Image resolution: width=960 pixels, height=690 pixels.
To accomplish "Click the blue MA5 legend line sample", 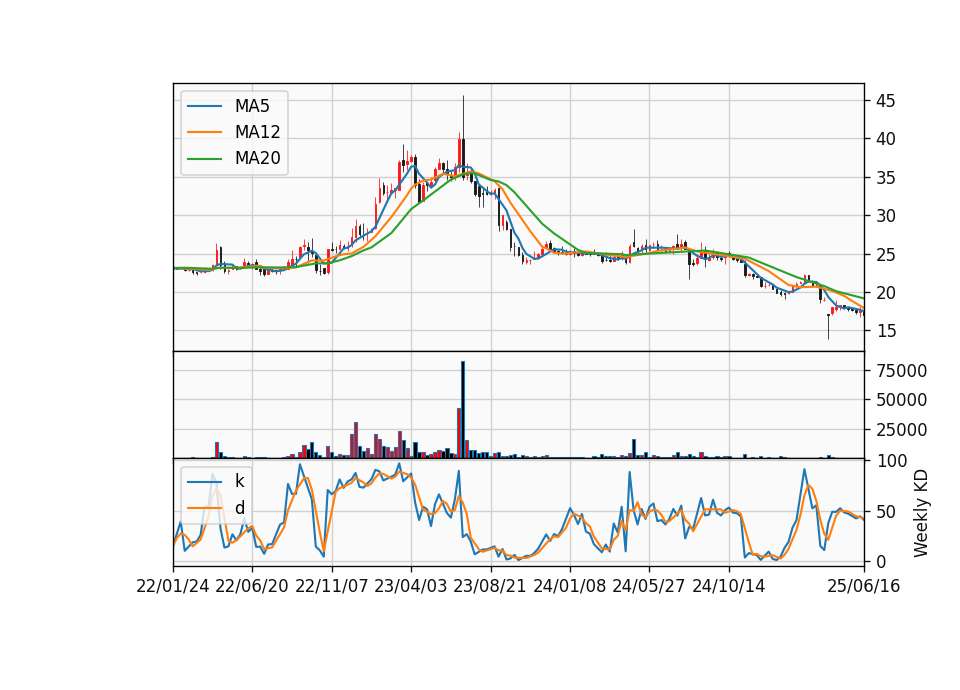I will coord(204,106).
